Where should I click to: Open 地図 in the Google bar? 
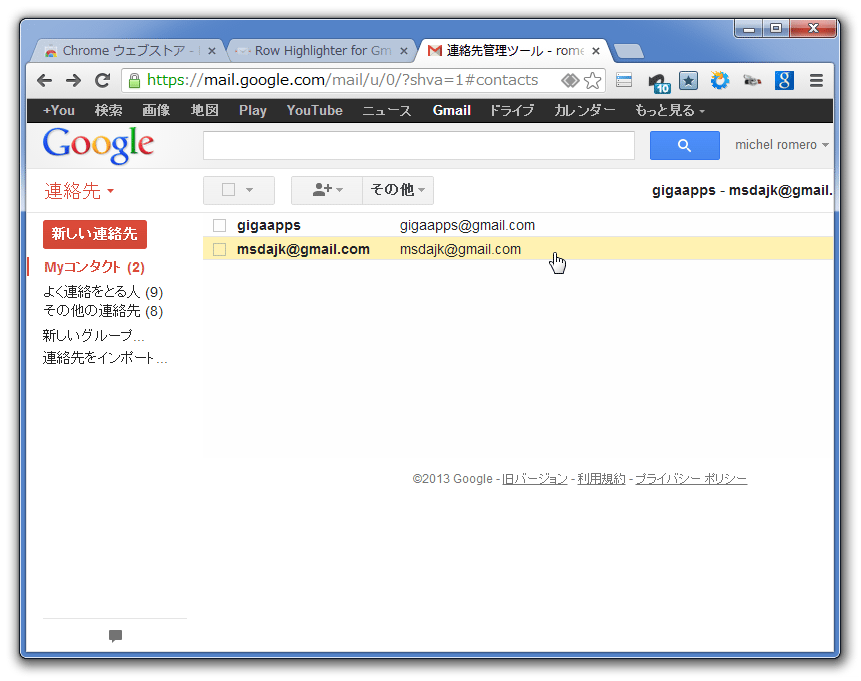(204, 110)
